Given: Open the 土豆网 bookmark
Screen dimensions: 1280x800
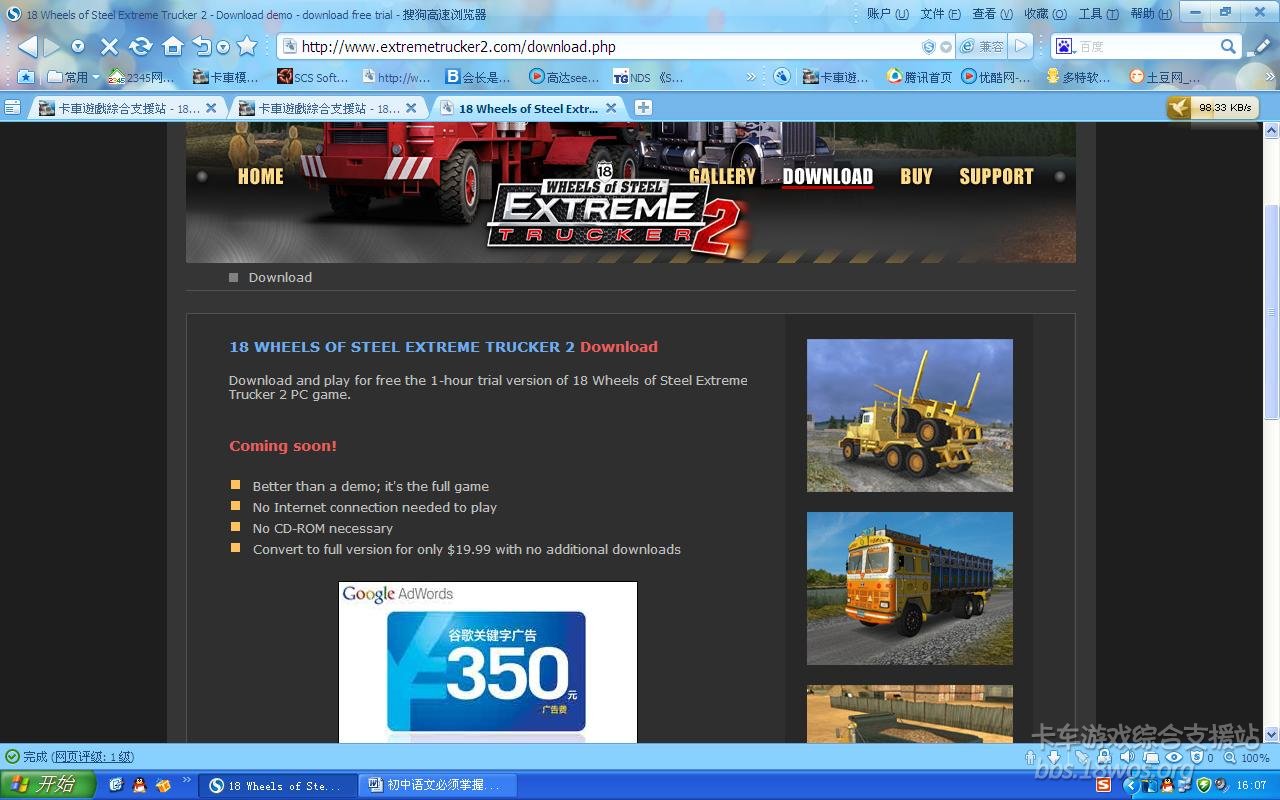Looking at the screenshot, I should pyautogui.click(x=1165, y=77).
